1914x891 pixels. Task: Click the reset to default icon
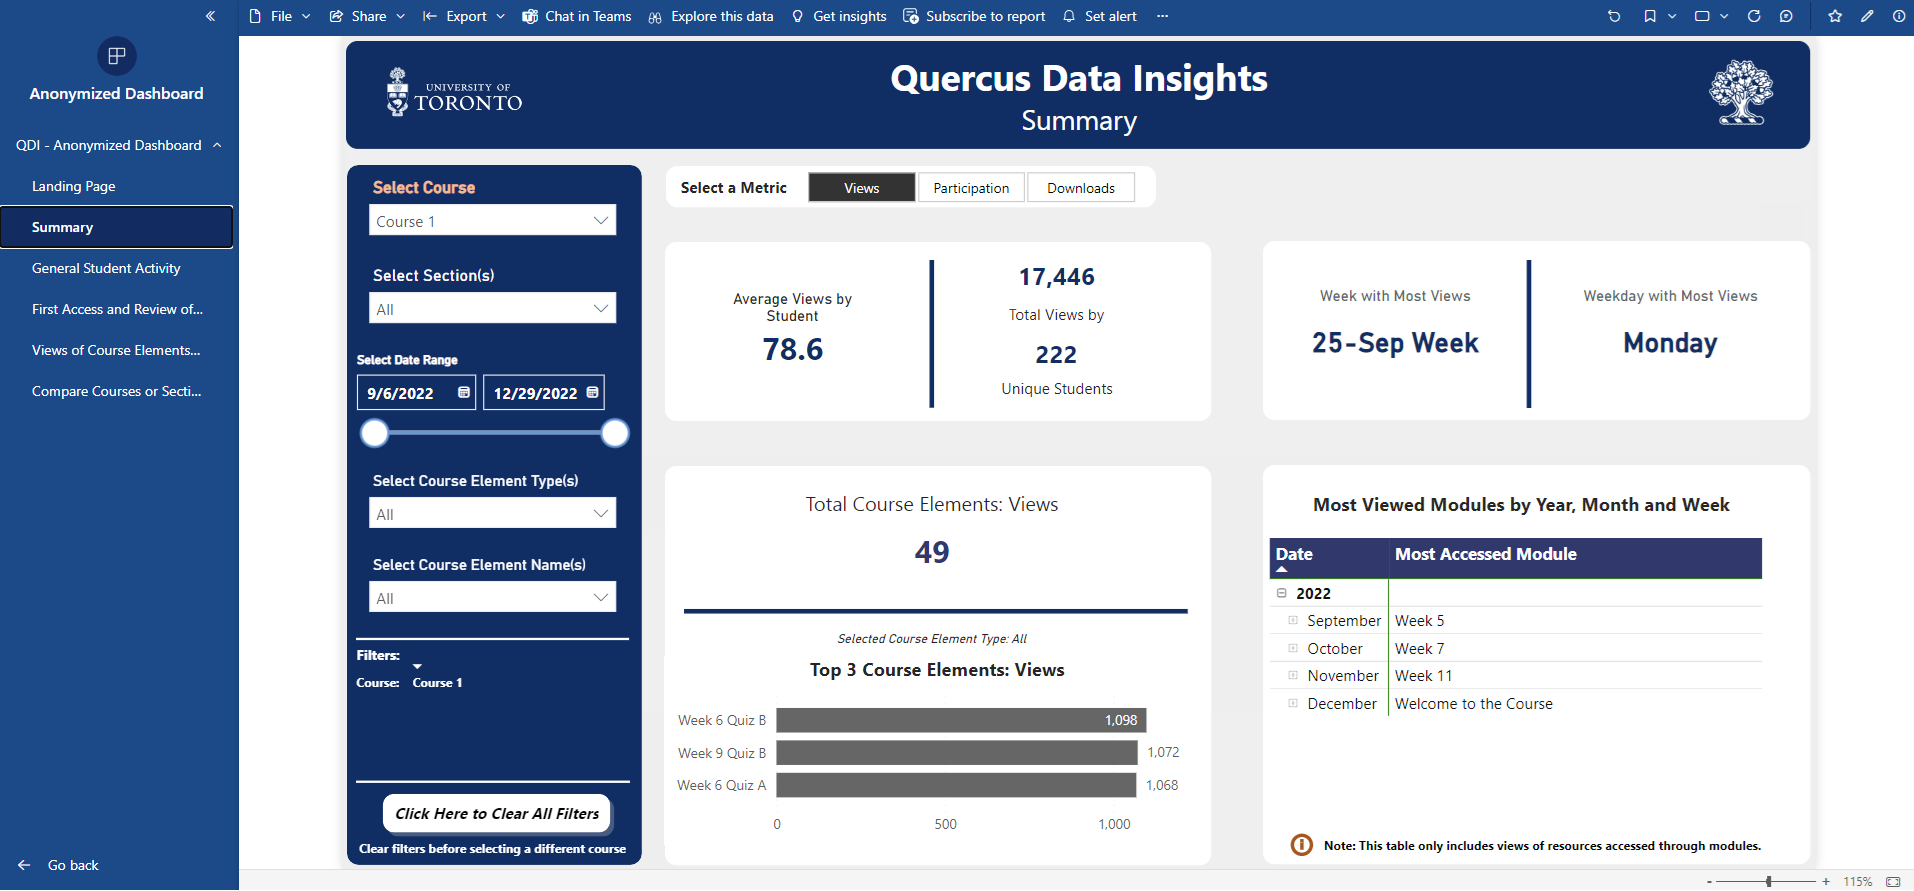1614,16
